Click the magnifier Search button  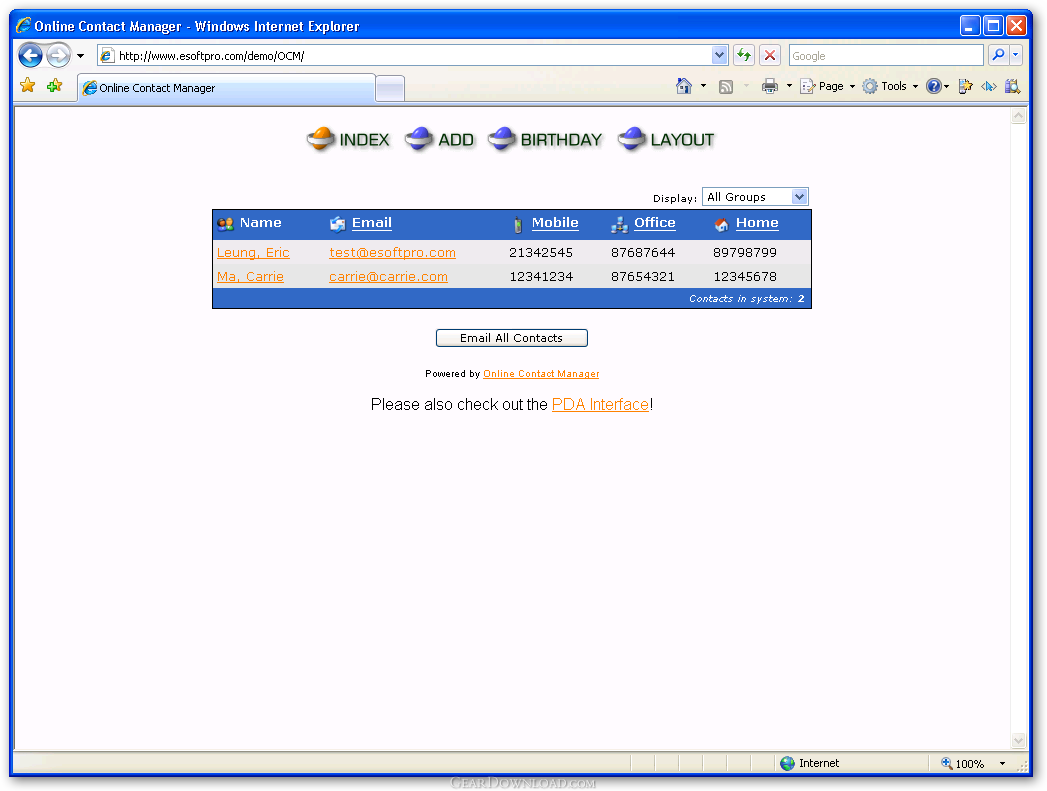pyautogui.click(x=998, y=55)
